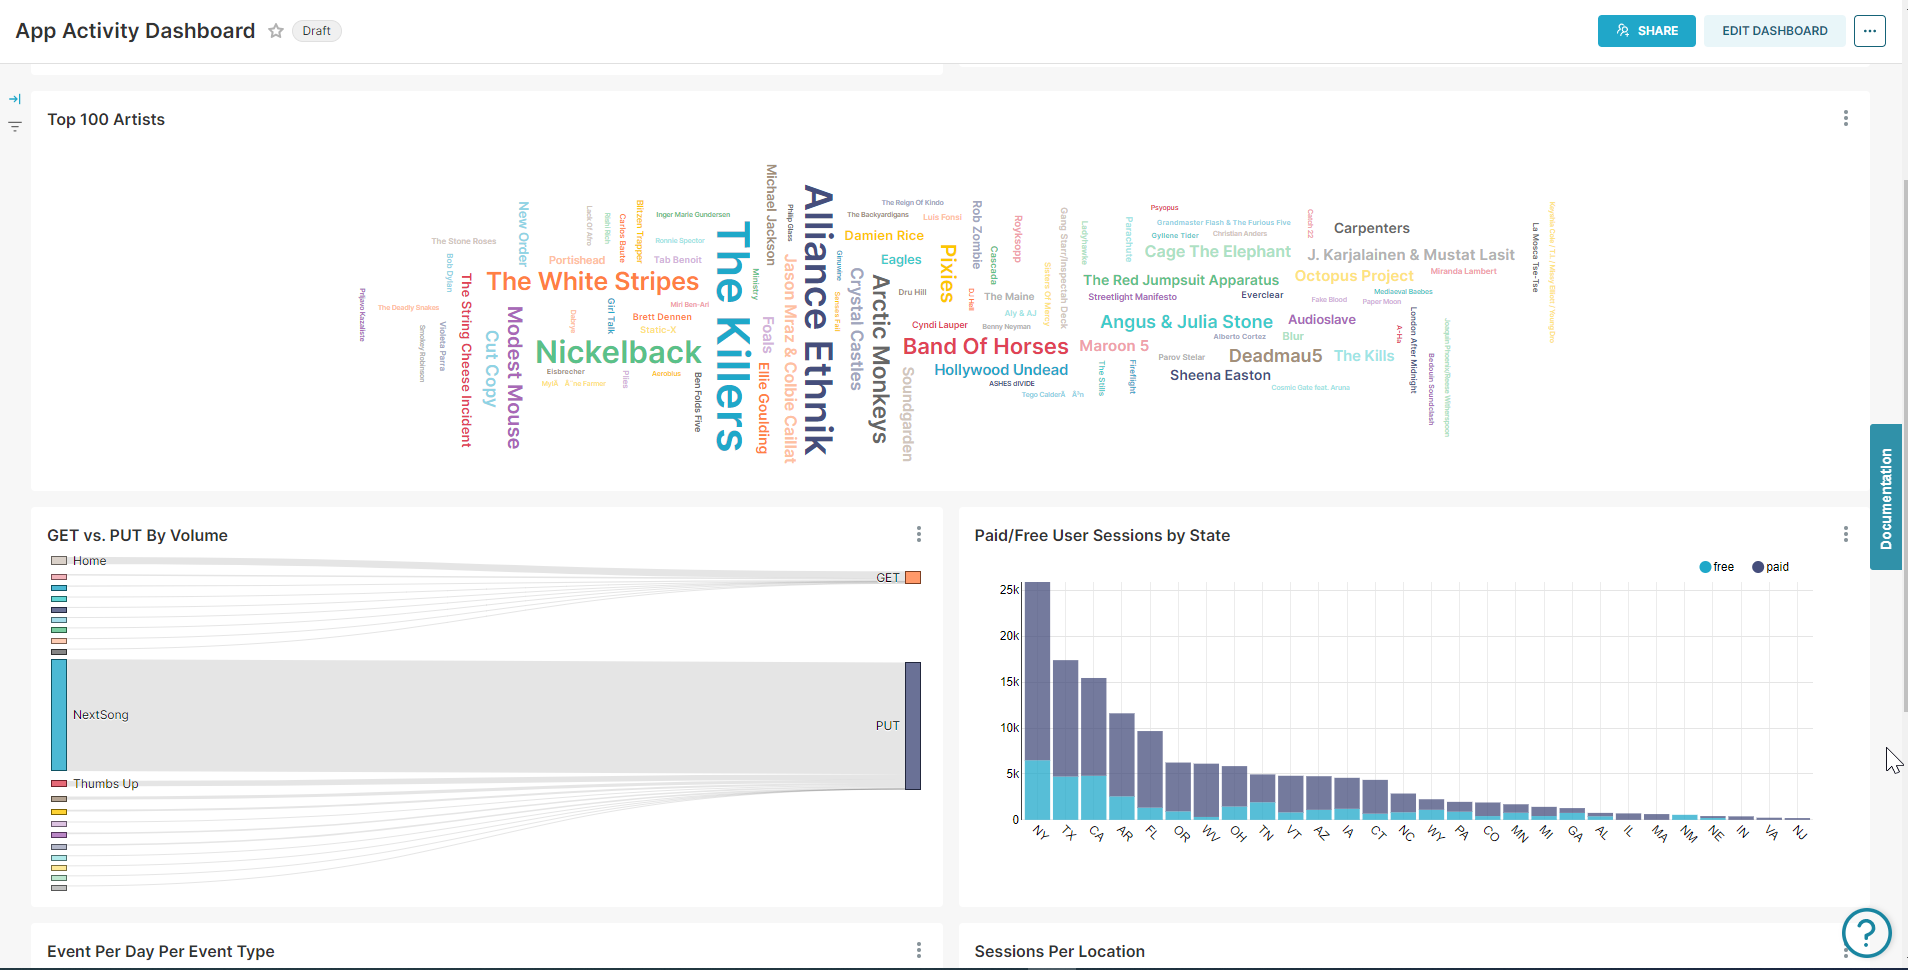Viewport: 1908px width, 970px height.
Task: Click Hollywood Undead in word cloud
Action: pyautogui.click(x=1001, y=370)
